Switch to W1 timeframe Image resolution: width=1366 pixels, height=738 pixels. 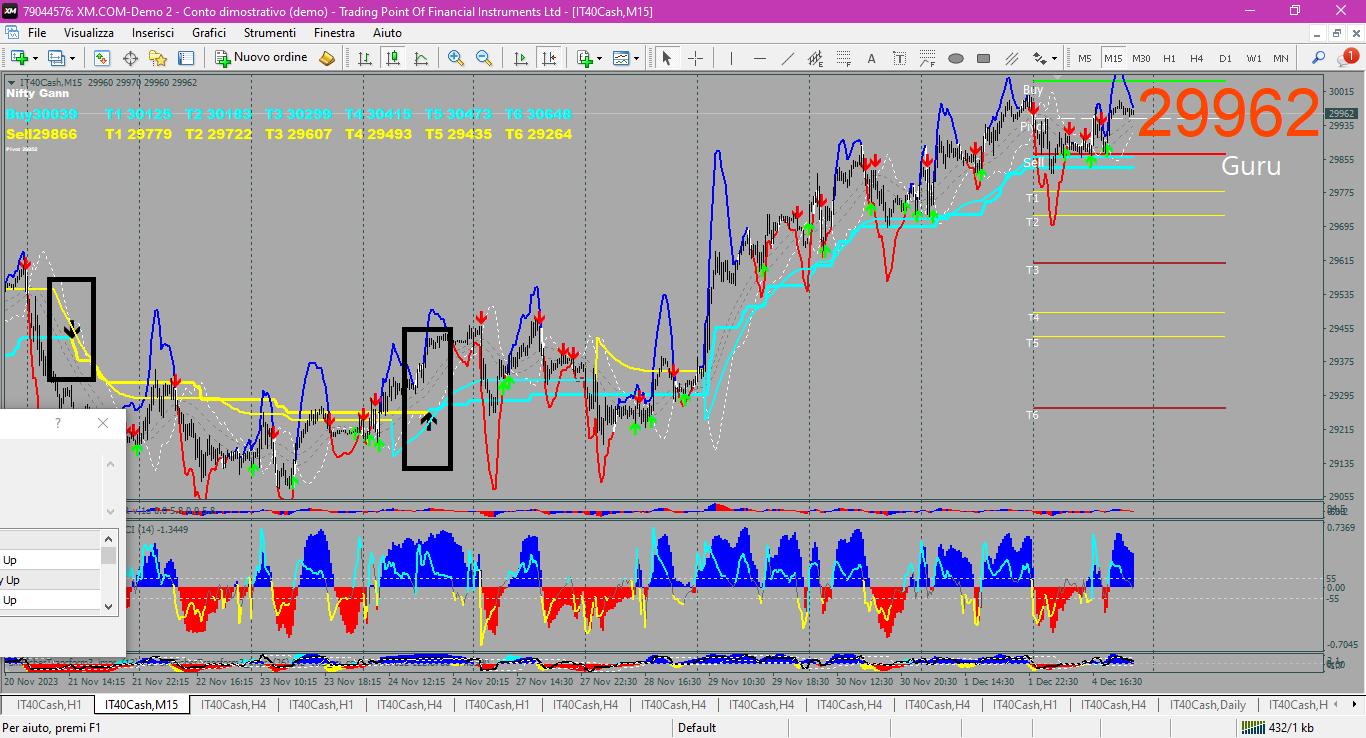(1253, 58)
